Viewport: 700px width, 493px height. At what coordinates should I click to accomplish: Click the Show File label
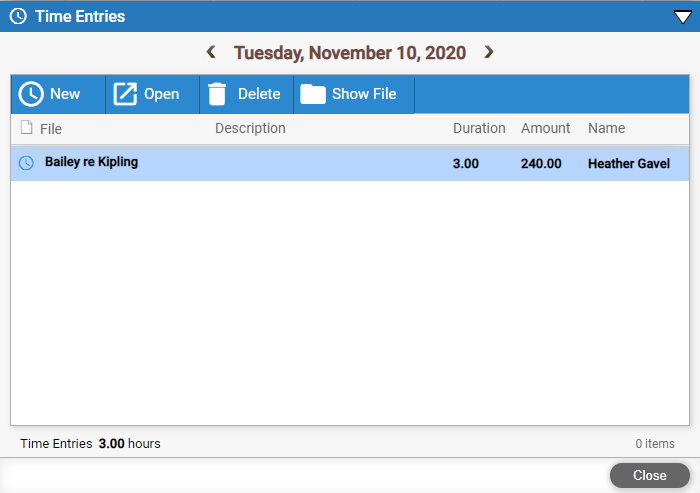(x=364, y=94)
